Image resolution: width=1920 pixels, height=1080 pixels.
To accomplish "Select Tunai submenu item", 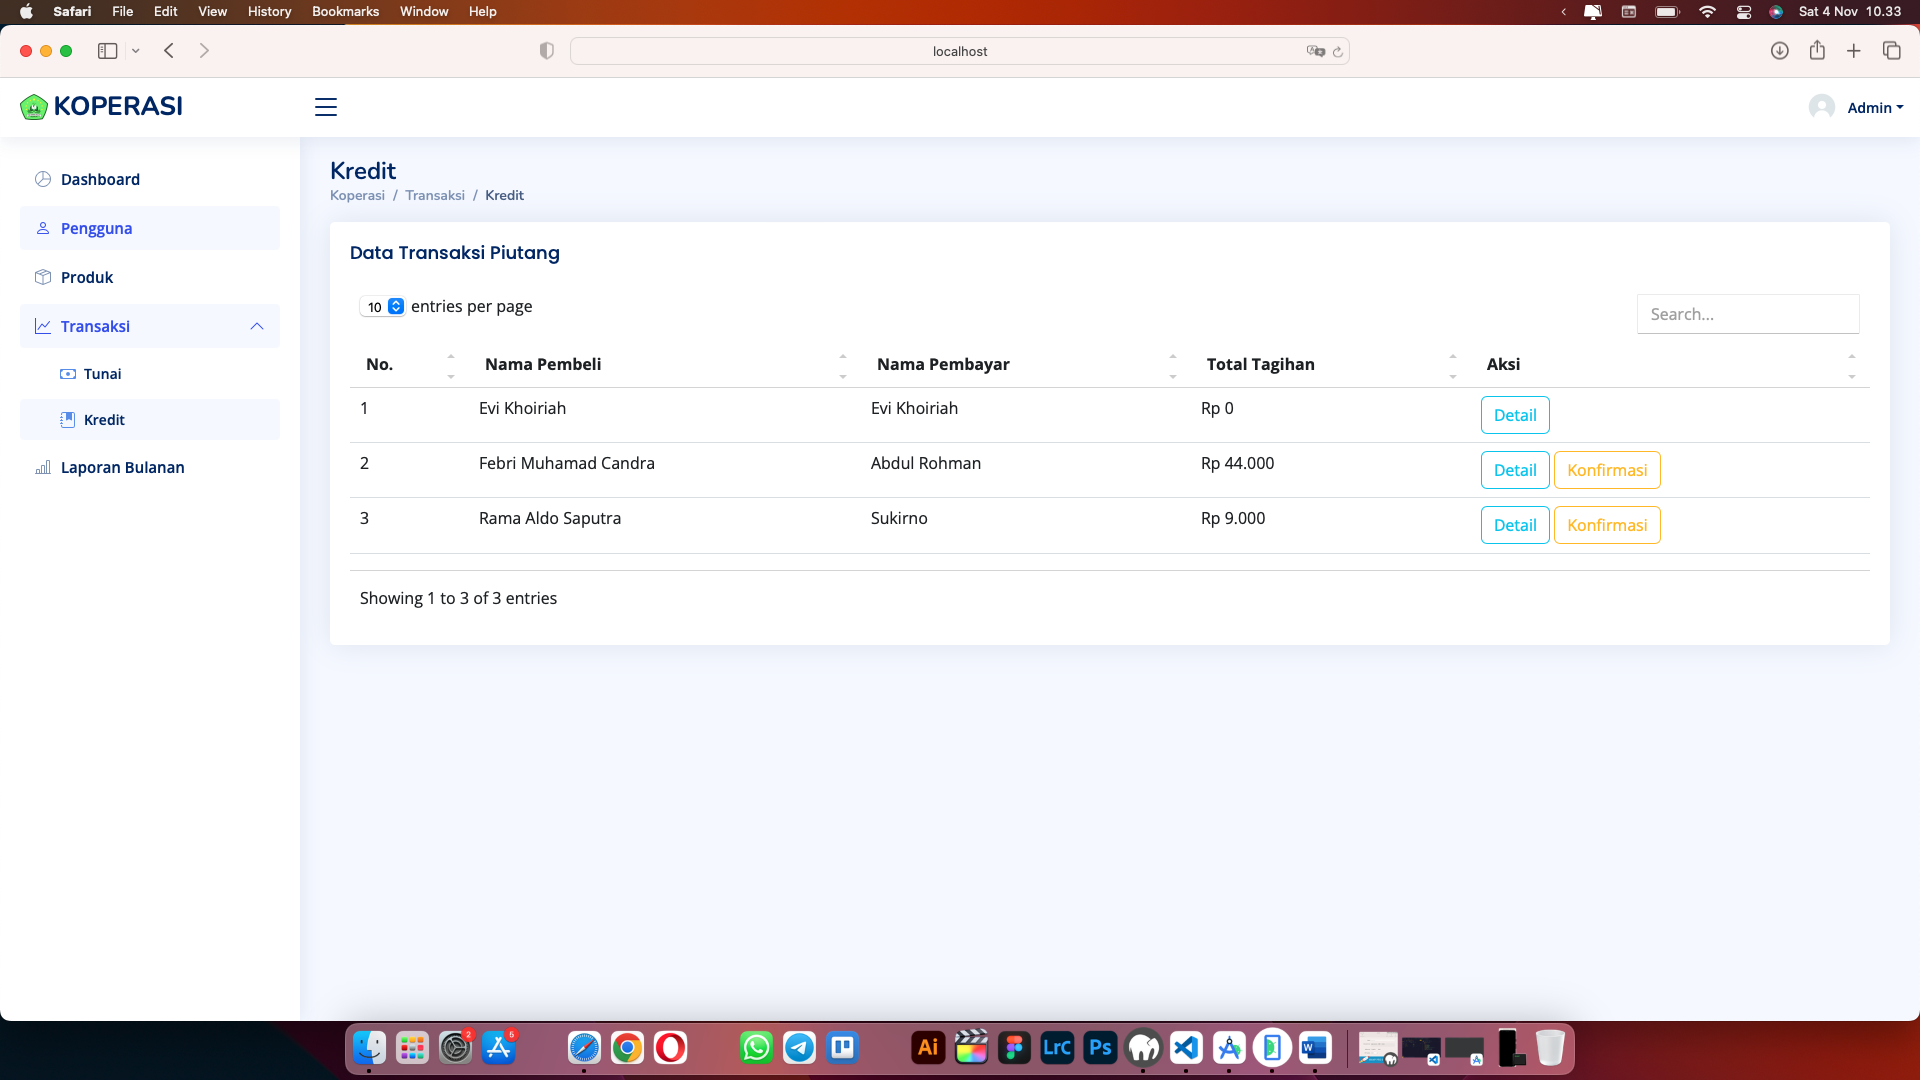I will click(102, 374).
